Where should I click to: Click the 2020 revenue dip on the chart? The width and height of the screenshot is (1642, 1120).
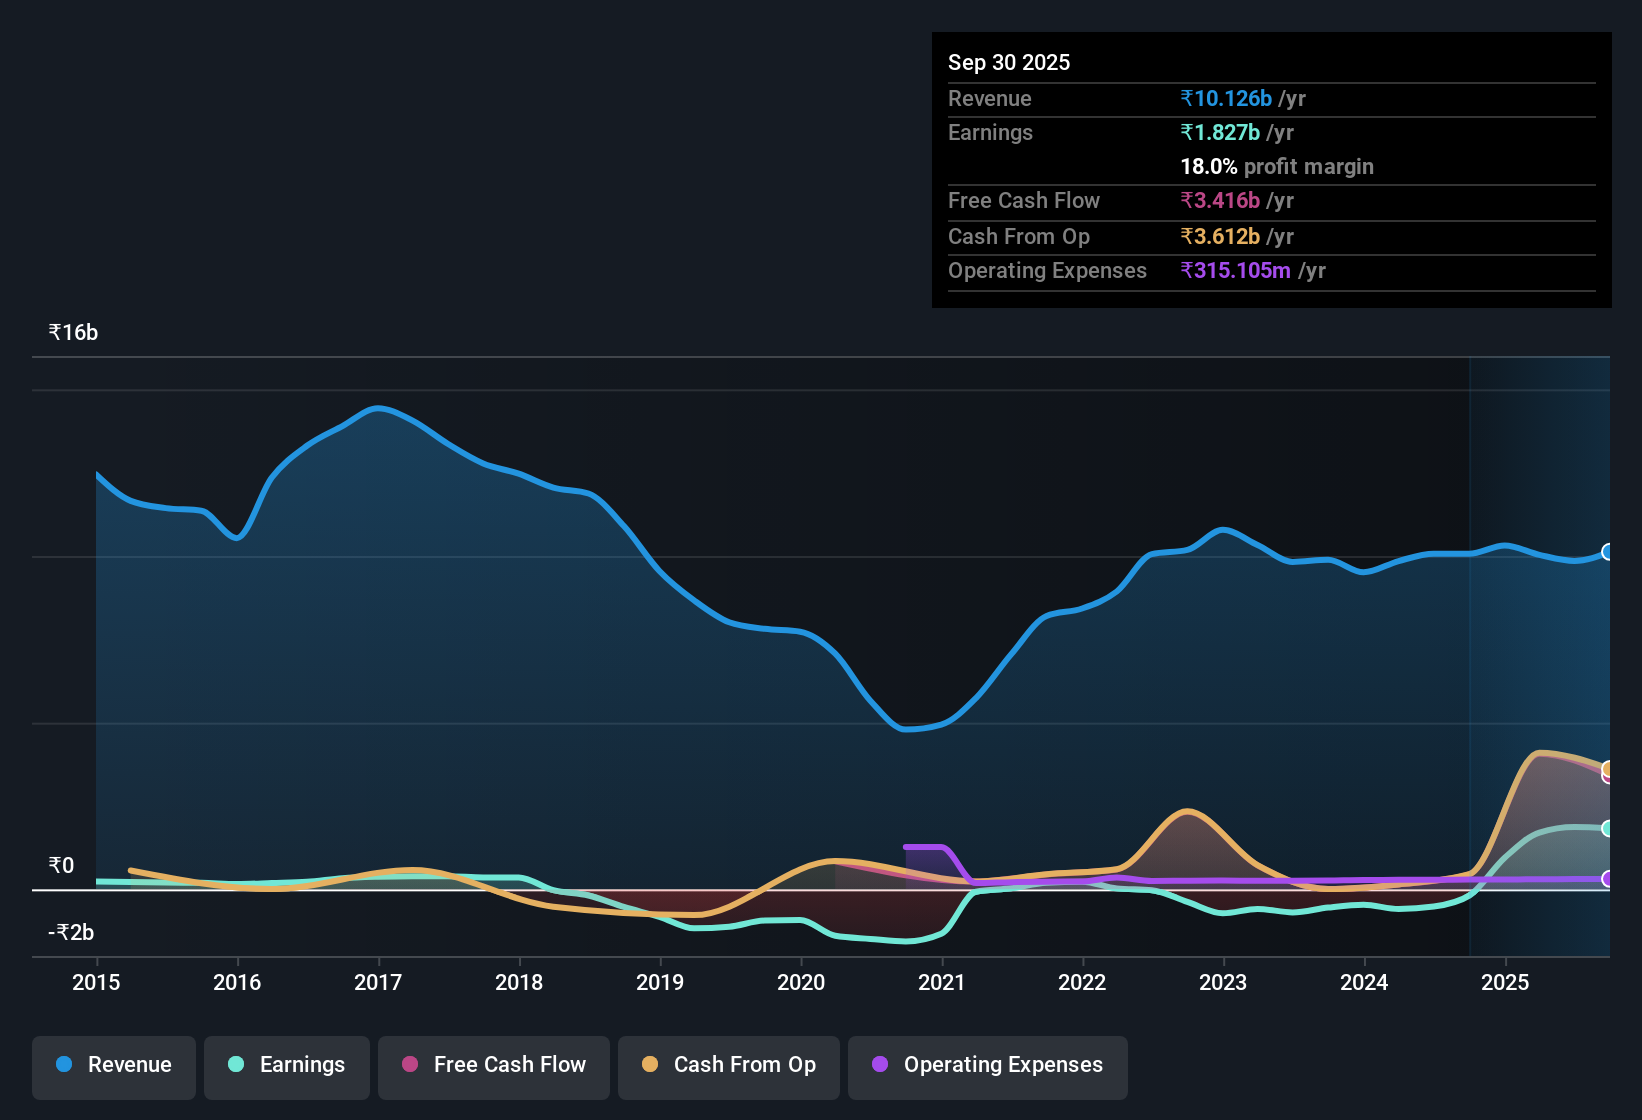coord(910,730)
